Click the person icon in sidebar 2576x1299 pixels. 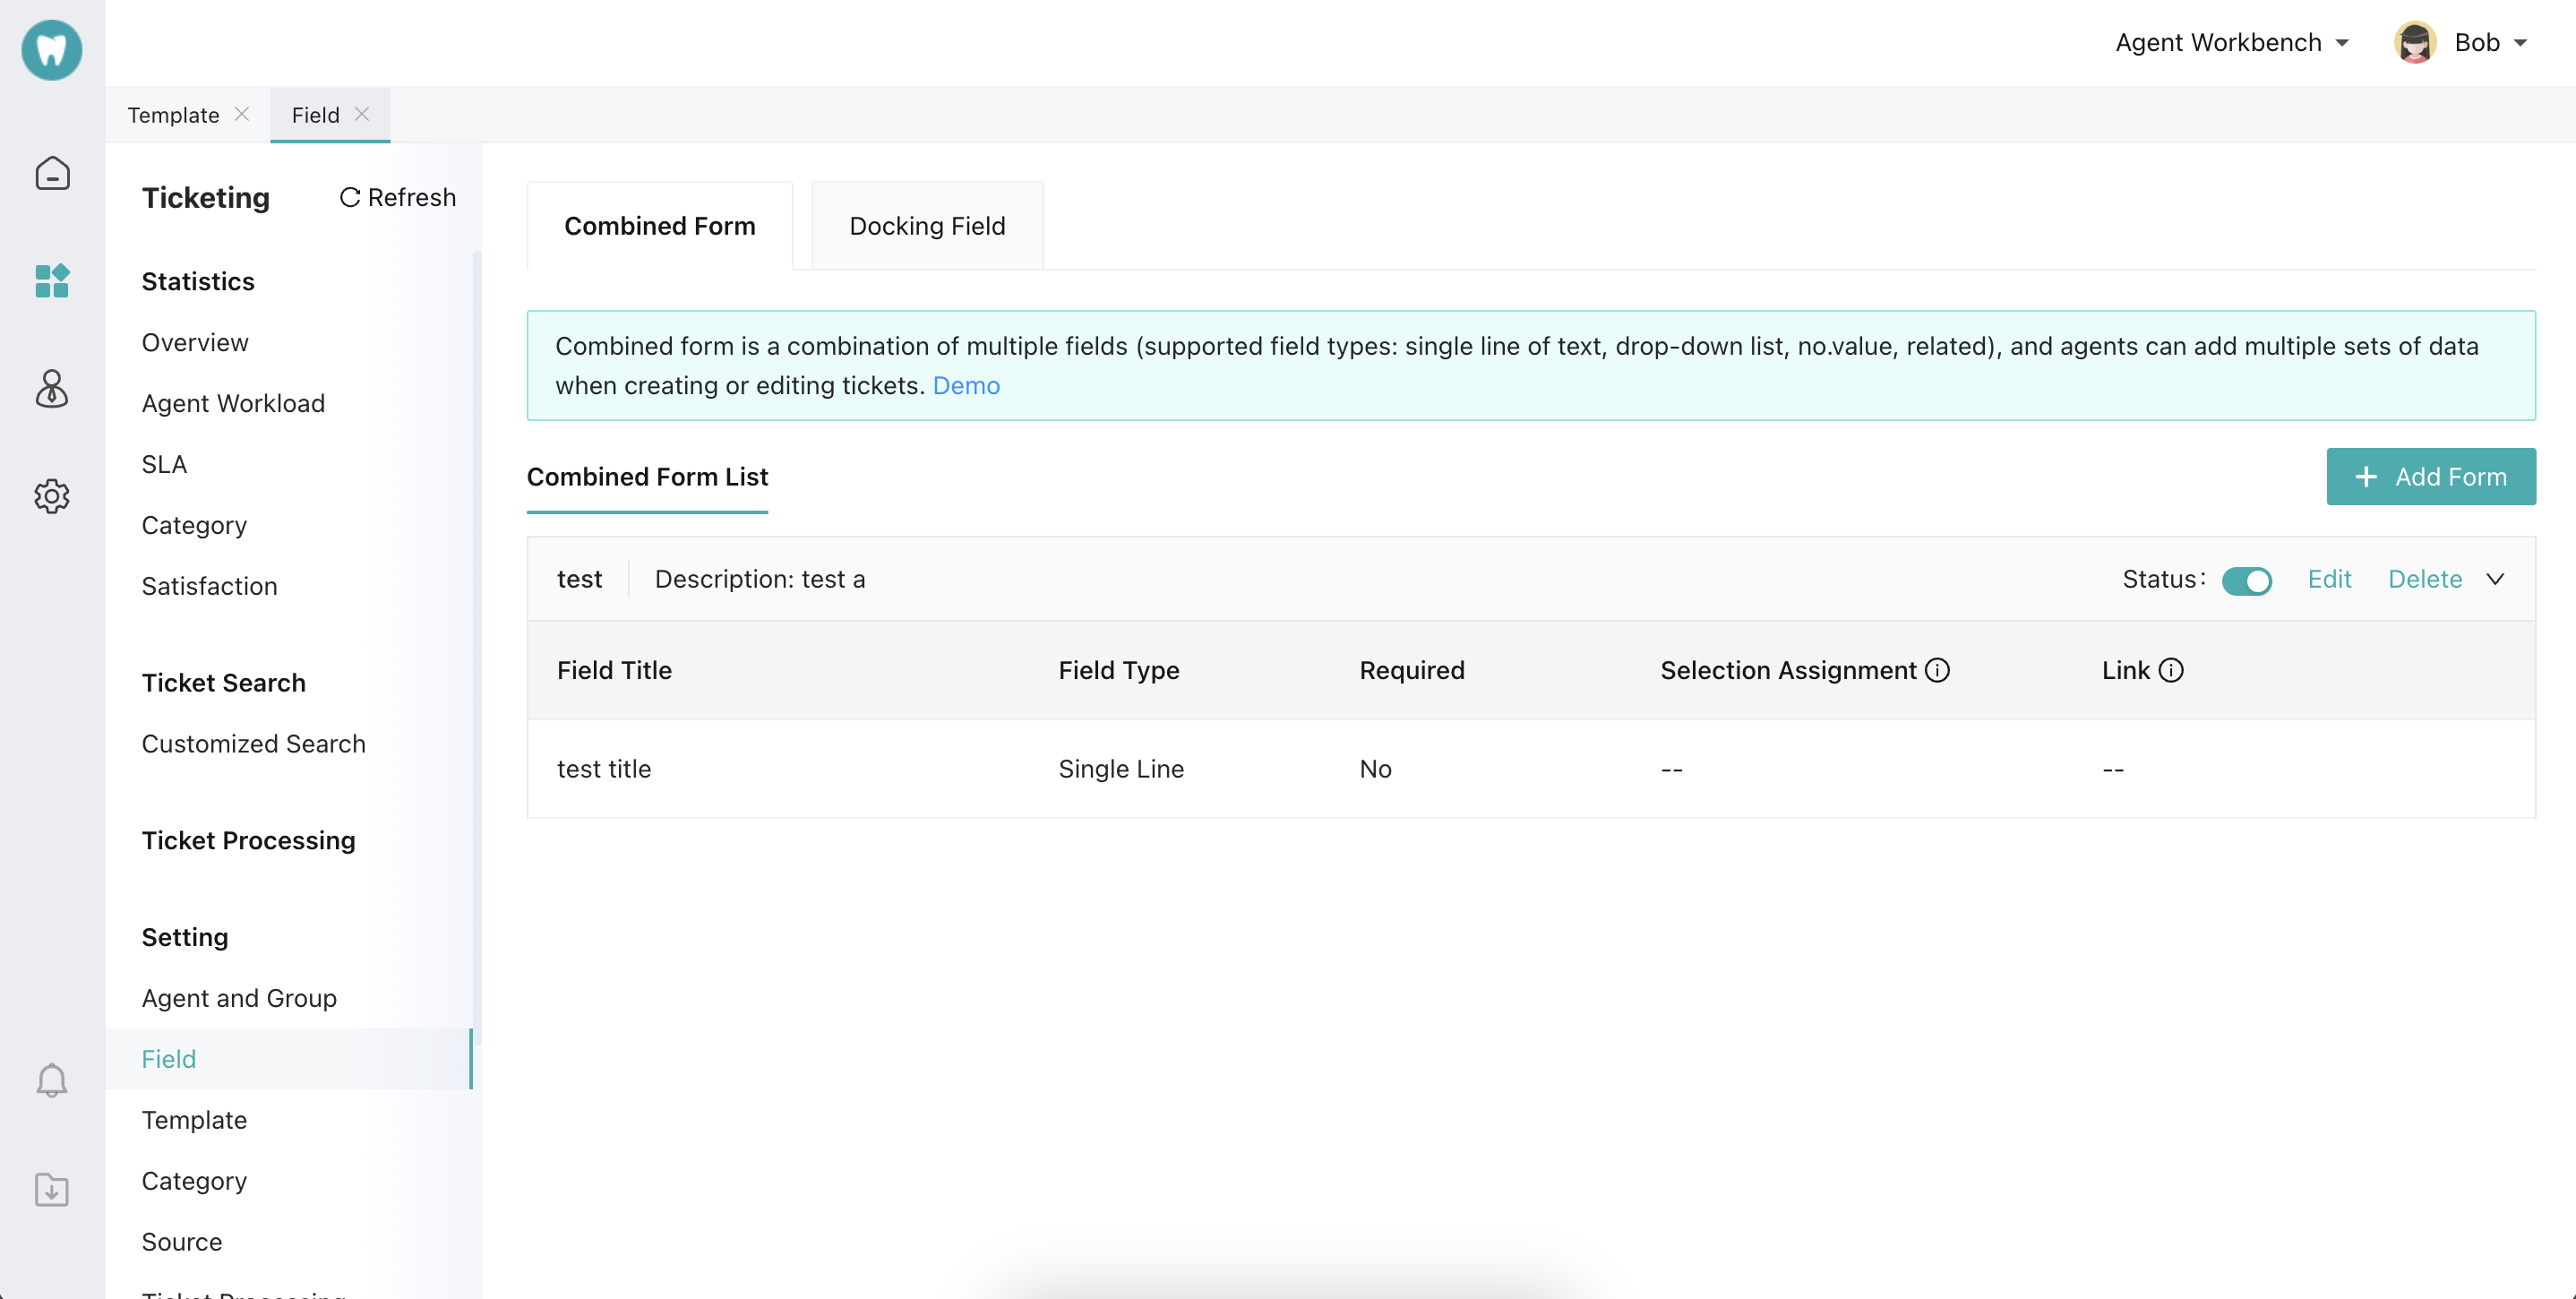(x=52, y=388)
